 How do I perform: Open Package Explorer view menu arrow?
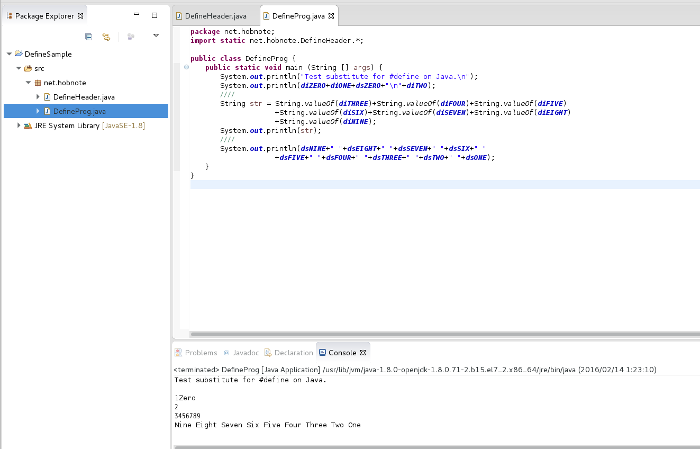tap(156, 35)
